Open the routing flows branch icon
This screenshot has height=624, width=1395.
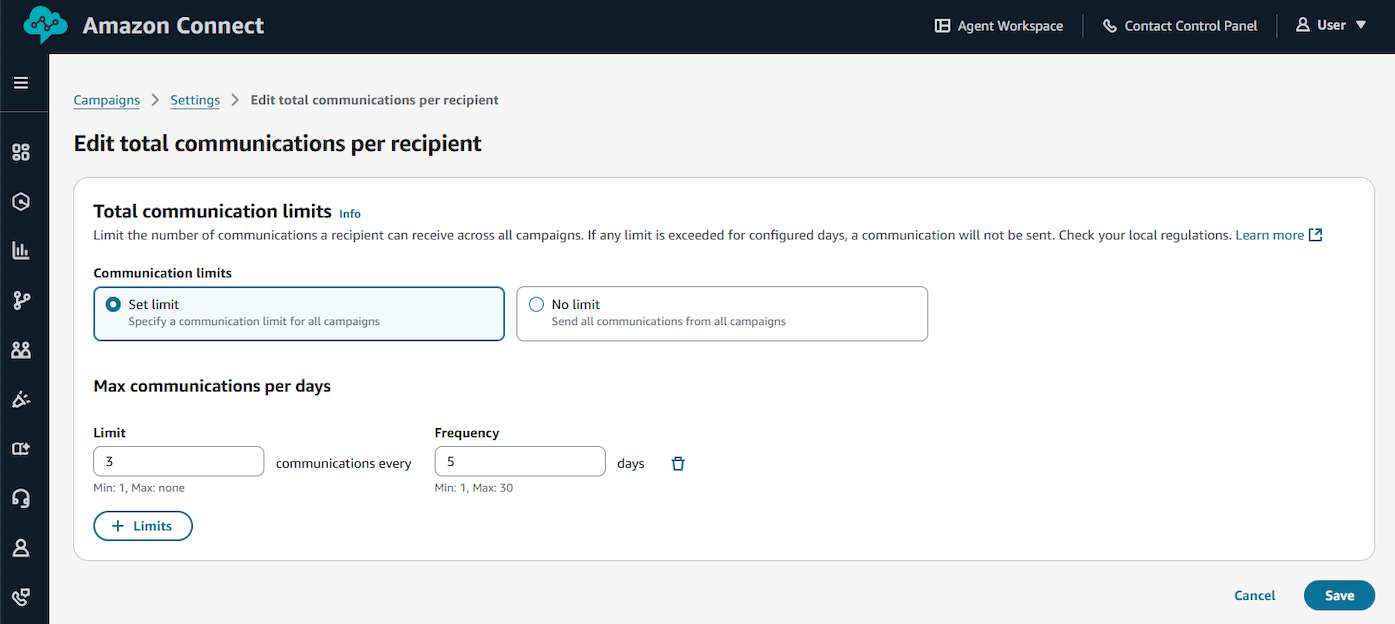(x=21, y=300)
